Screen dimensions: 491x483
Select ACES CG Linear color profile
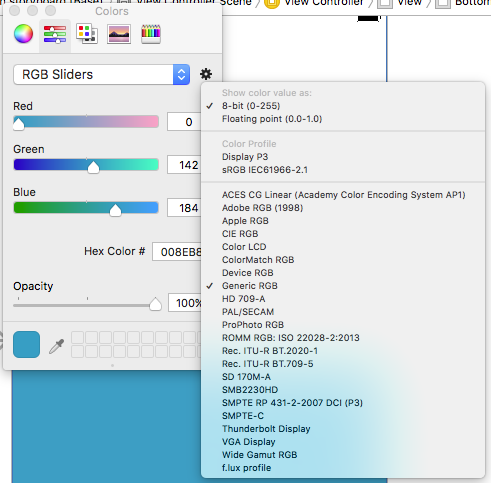coord(343,195)
